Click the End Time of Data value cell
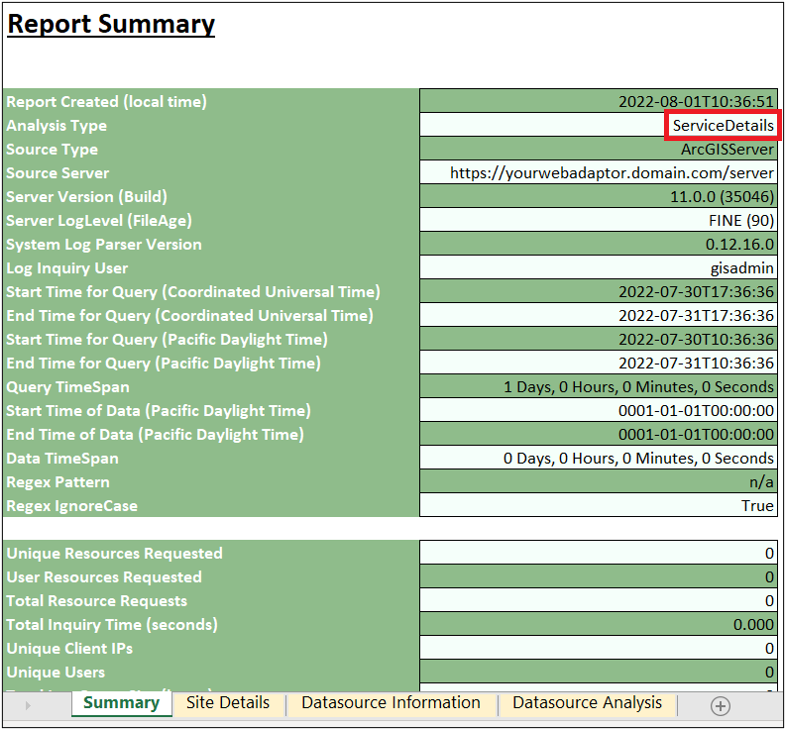This screenshot has width=786, height=731. tap(598, 434)
